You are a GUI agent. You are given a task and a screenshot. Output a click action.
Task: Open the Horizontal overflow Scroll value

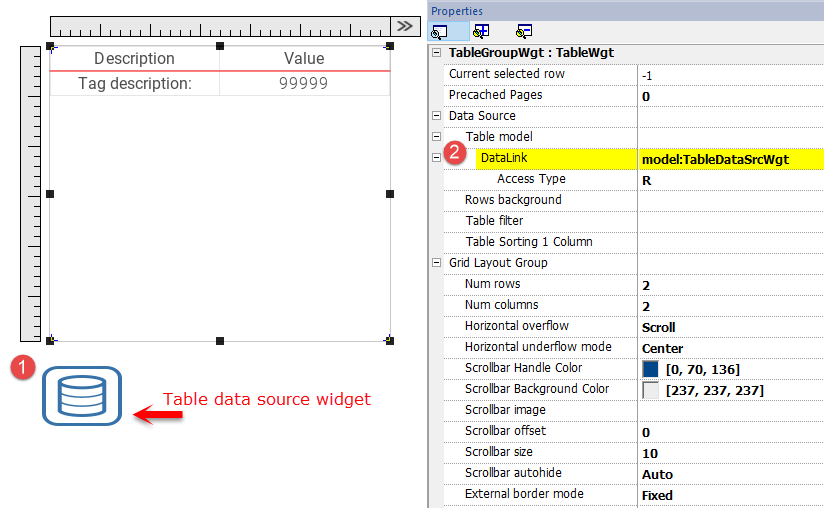pyautogui.click(x=731, y=327)
